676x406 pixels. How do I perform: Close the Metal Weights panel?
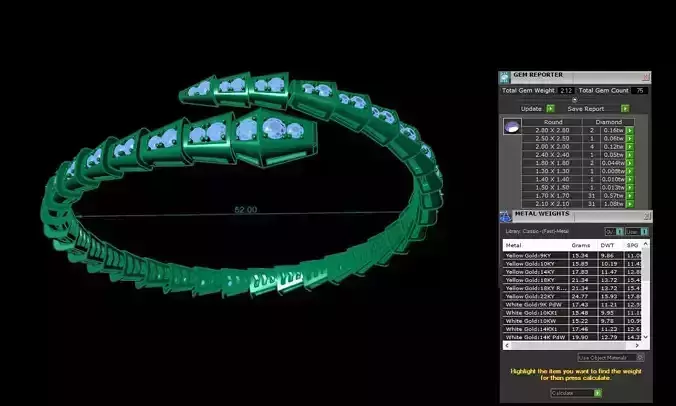[x=647, y=215]
